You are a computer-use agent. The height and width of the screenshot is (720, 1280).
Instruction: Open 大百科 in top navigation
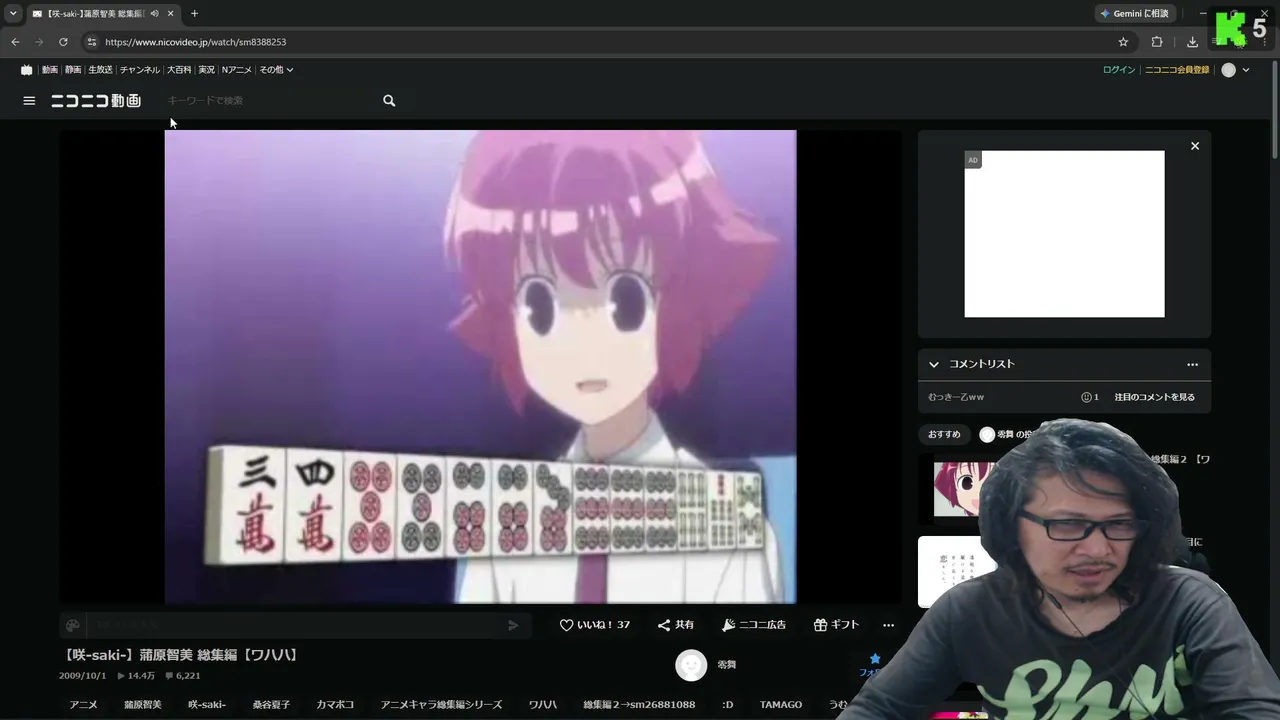[179, 70]
